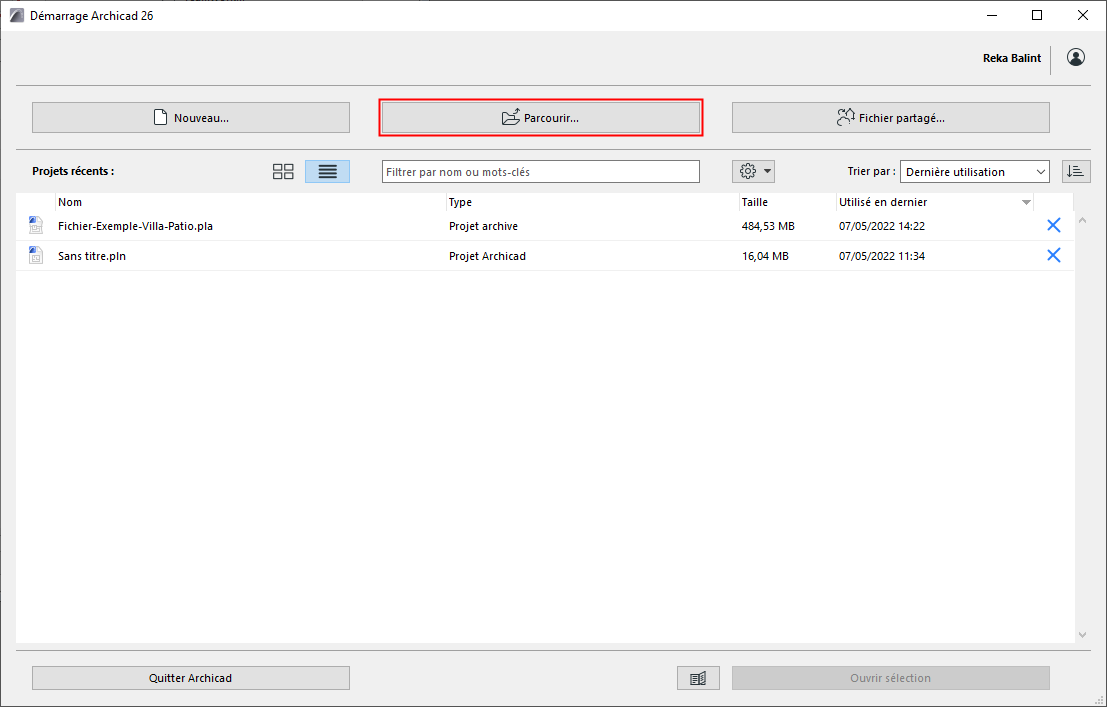The height and width of the screenshot is (707, 1107).
Task: Click the file icon of Fichier-Exemple-Villa-Patio.pla
Action: point(35,226)
